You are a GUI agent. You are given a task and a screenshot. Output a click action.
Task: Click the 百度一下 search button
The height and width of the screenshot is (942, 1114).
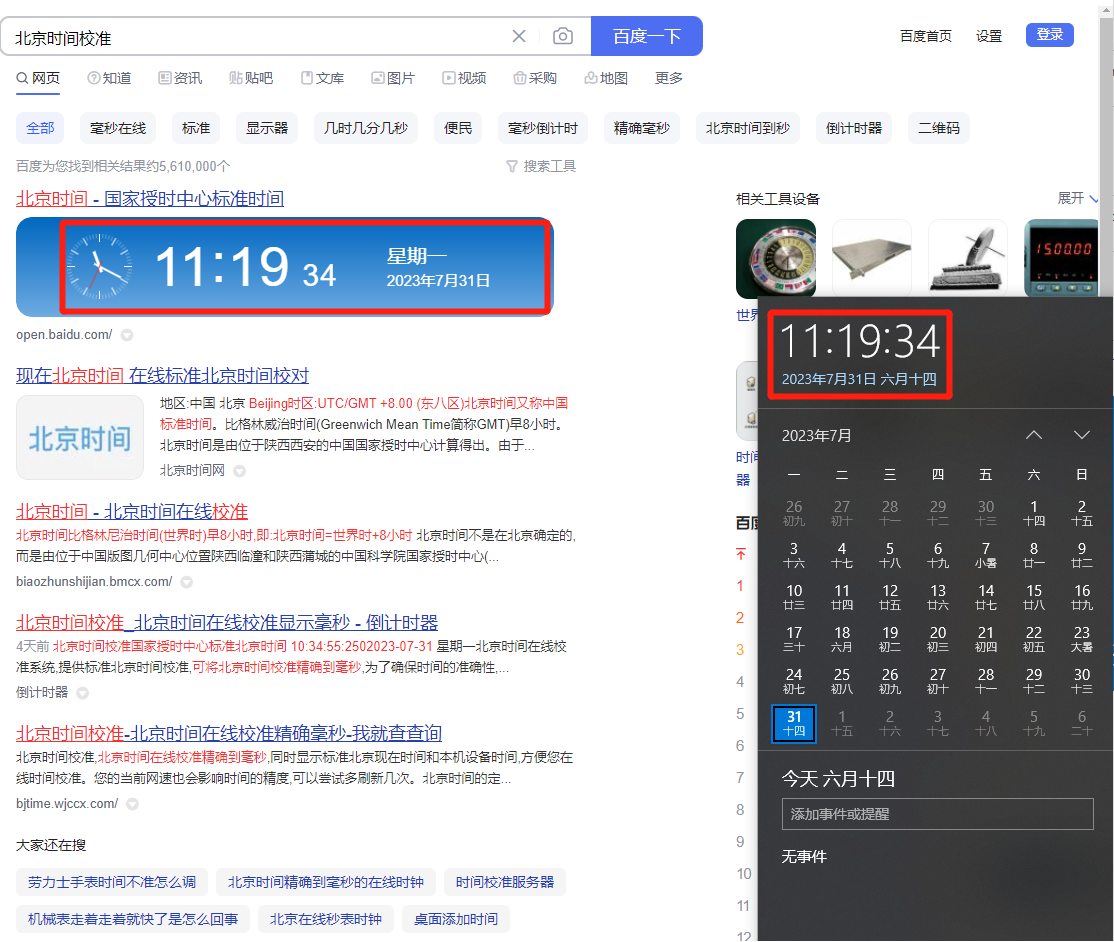tap(646, 37)
